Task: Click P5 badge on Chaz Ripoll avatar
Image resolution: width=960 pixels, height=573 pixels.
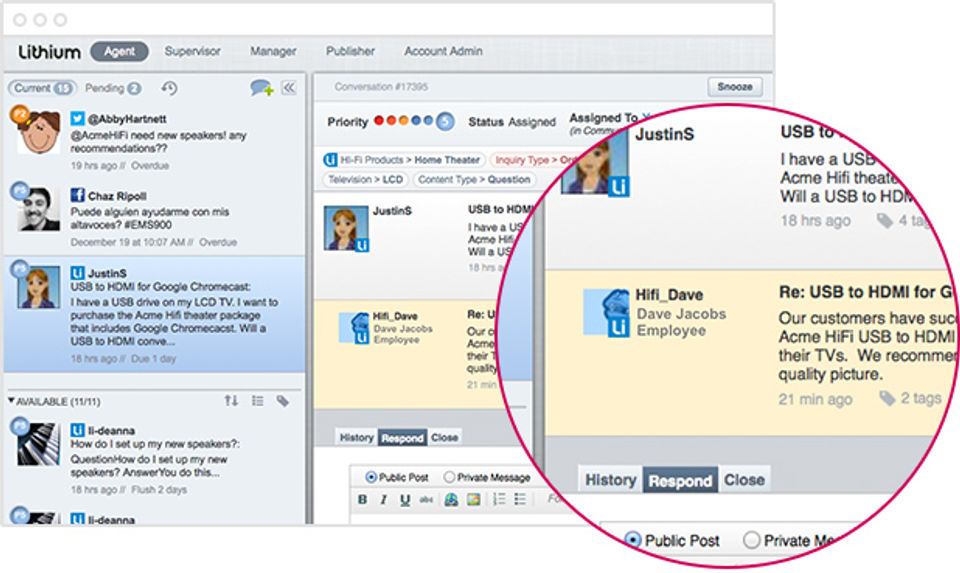Action: (20, 191)
